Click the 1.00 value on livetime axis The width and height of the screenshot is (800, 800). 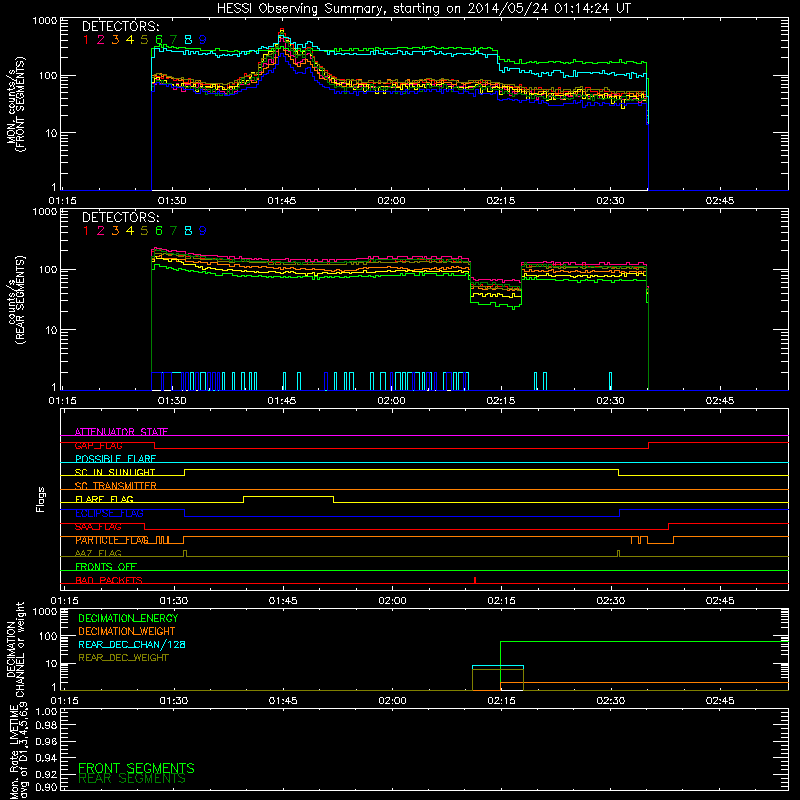coord(46,711)
